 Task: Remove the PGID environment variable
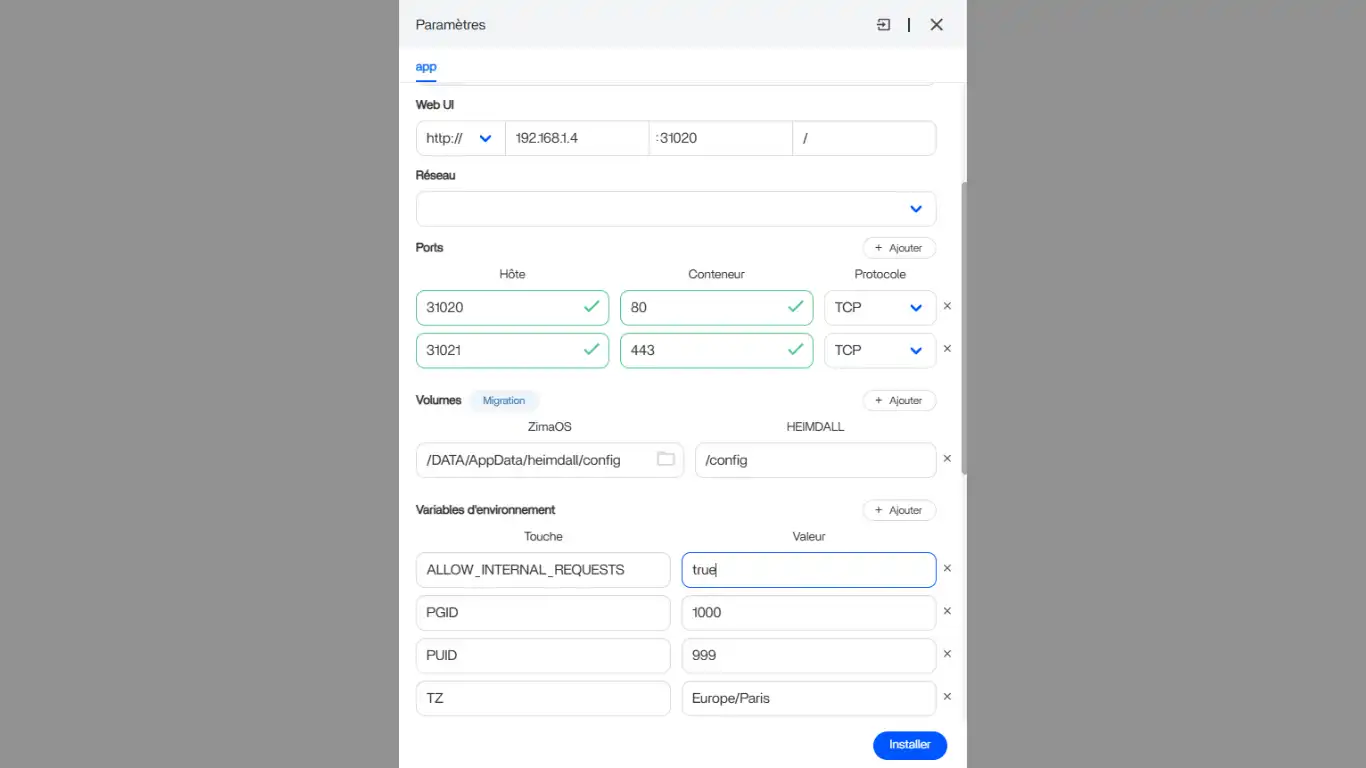coord(947,612)
